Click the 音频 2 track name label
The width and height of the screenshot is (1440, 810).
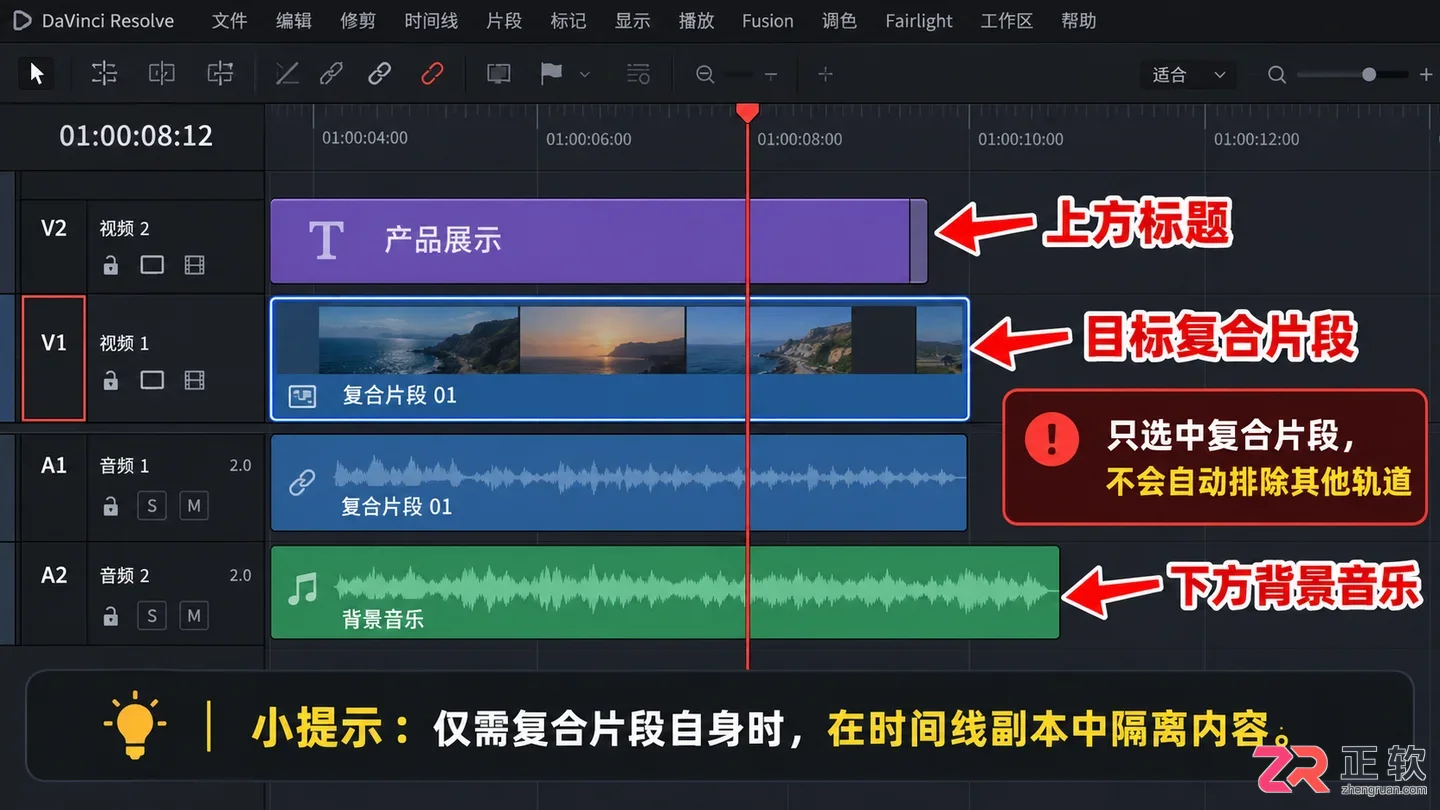pyautogui.click(x=124, y=575)
